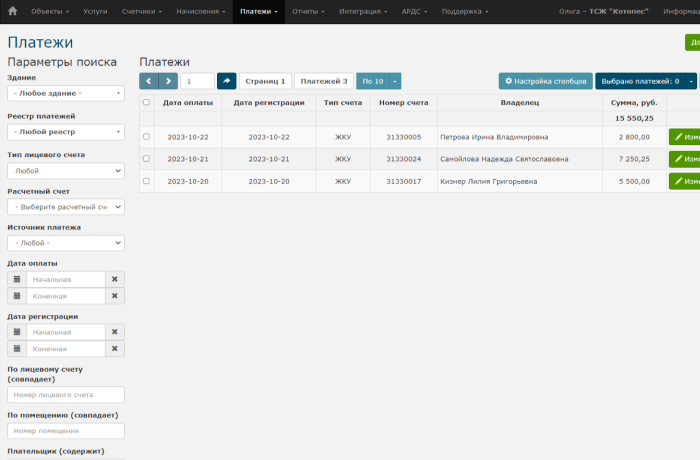
Task: Open the Отчеты menu
Action: [308, 12]
